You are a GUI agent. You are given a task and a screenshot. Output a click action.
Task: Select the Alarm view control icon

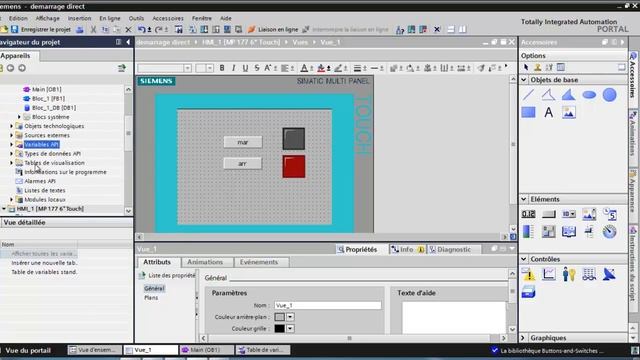(528, 274)
